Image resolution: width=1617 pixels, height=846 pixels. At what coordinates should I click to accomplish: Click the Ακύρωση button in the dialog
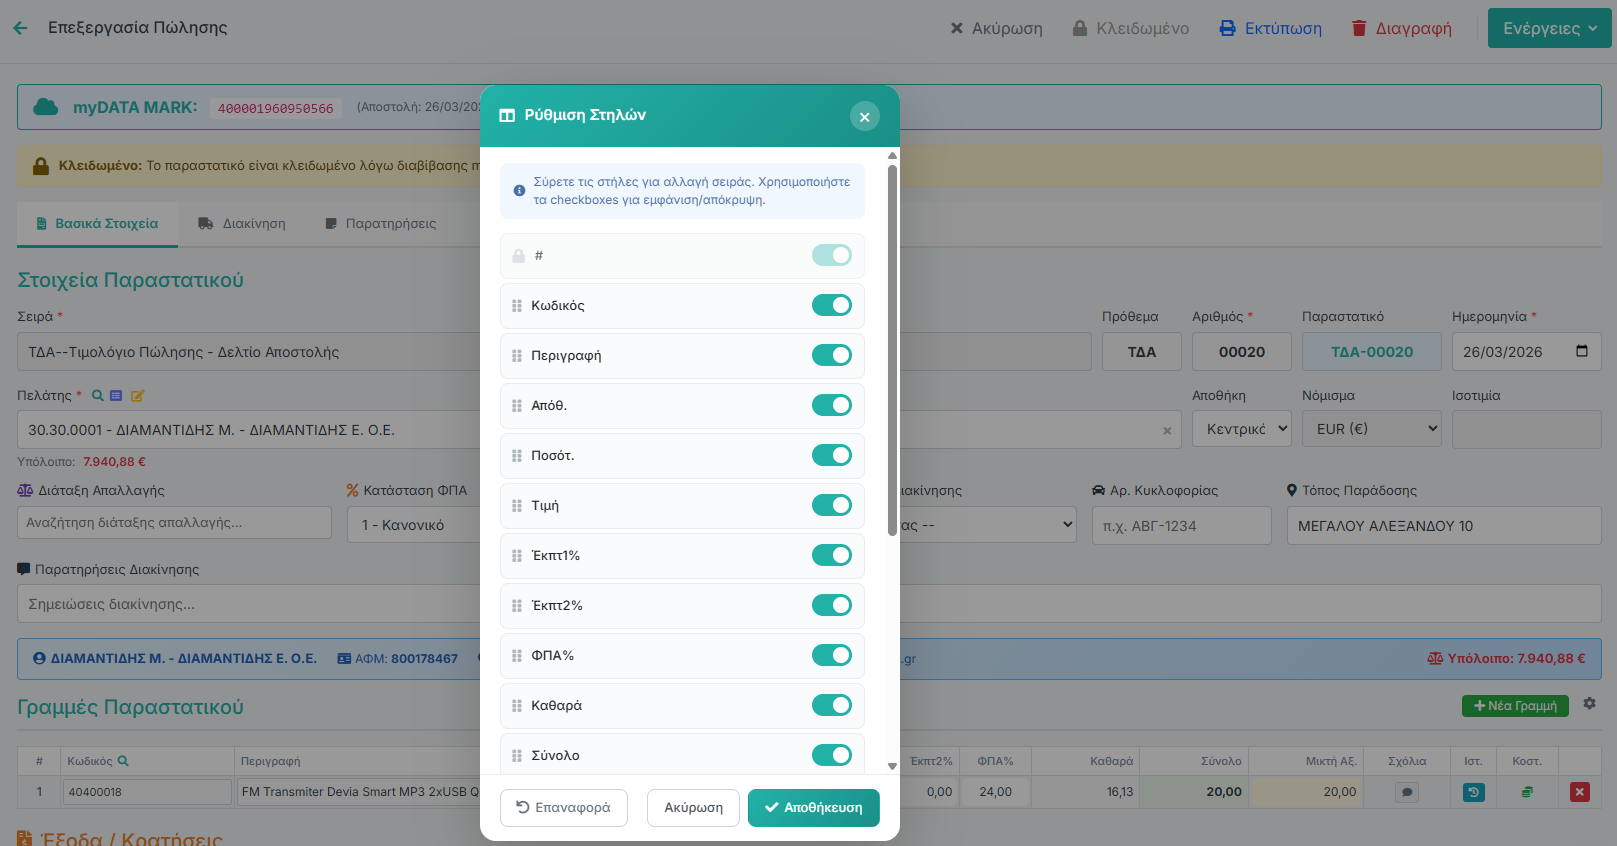point(693,808)
